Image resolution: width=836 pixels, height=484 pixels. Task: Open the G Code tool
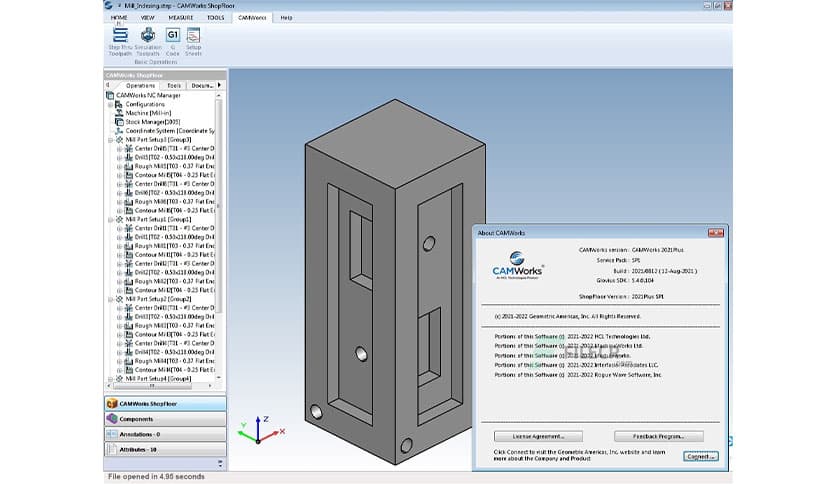[x=172, y=36]
